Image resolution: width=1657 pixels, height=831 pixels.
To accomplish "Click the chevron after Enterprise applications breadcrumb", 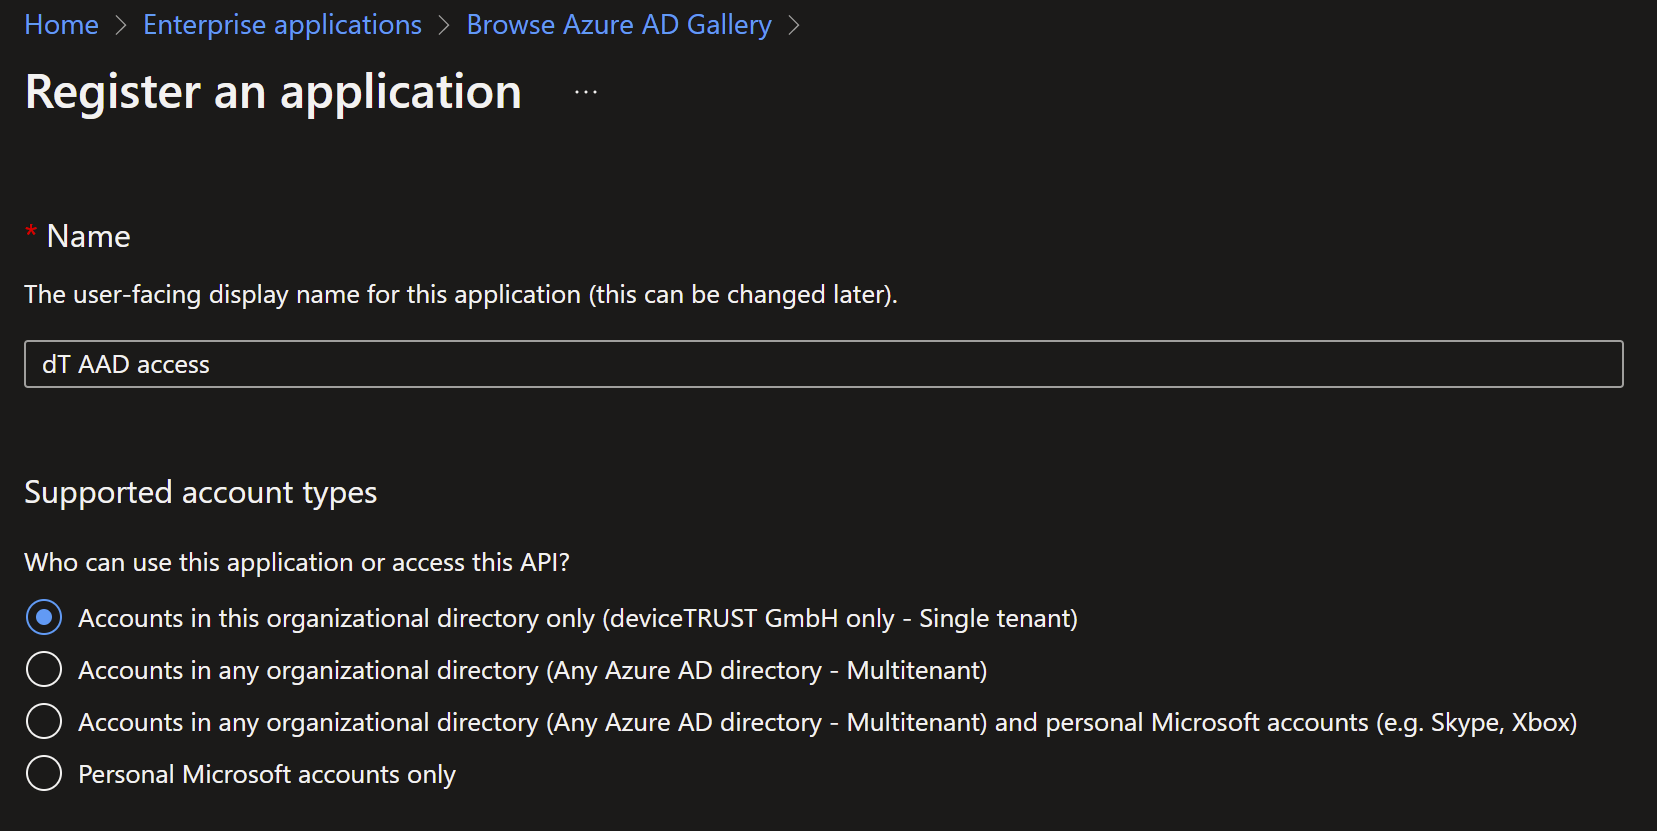I will tap(444, 26).
